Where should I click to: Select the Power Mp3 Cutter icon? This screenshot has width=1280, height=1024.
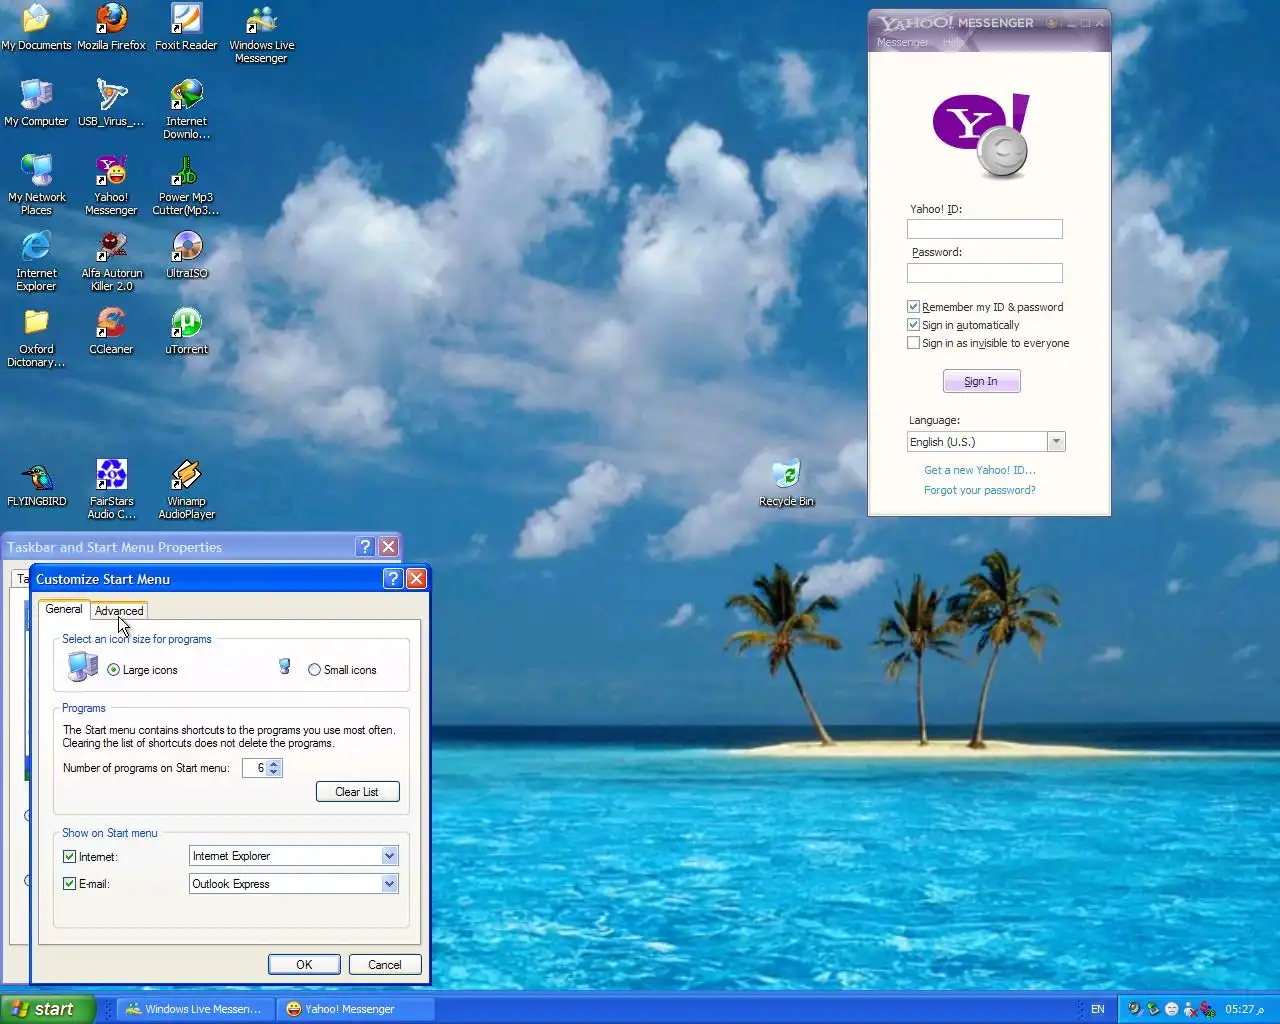click(186, 186)
